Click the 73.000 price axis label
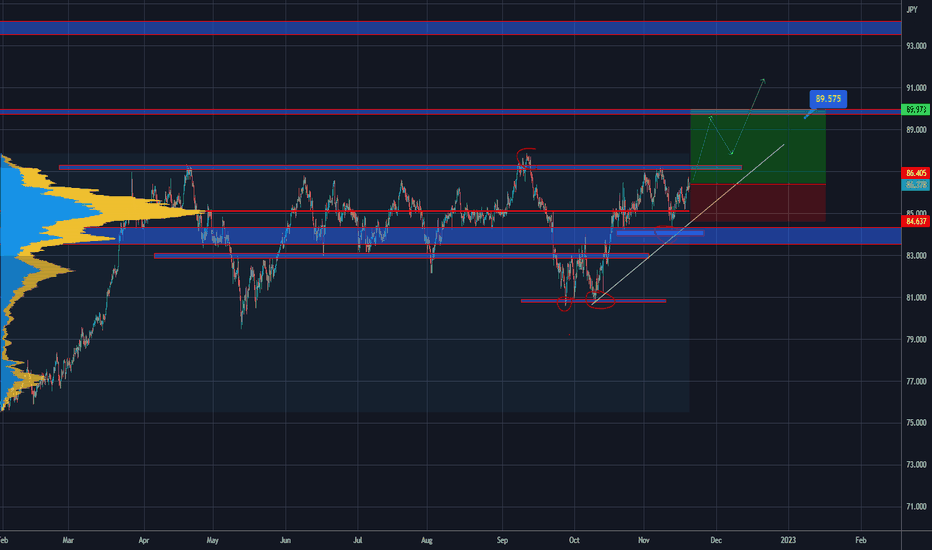 point(916,464)
